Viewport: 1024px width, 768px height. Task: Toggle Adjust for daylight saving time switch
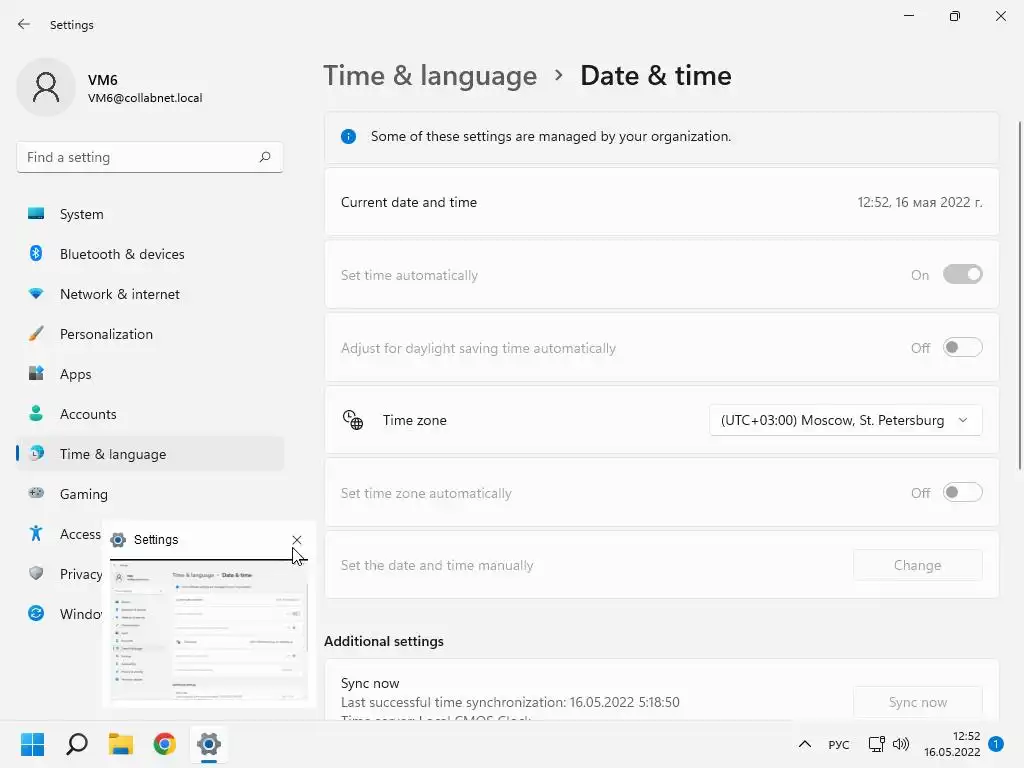[963, 347]
